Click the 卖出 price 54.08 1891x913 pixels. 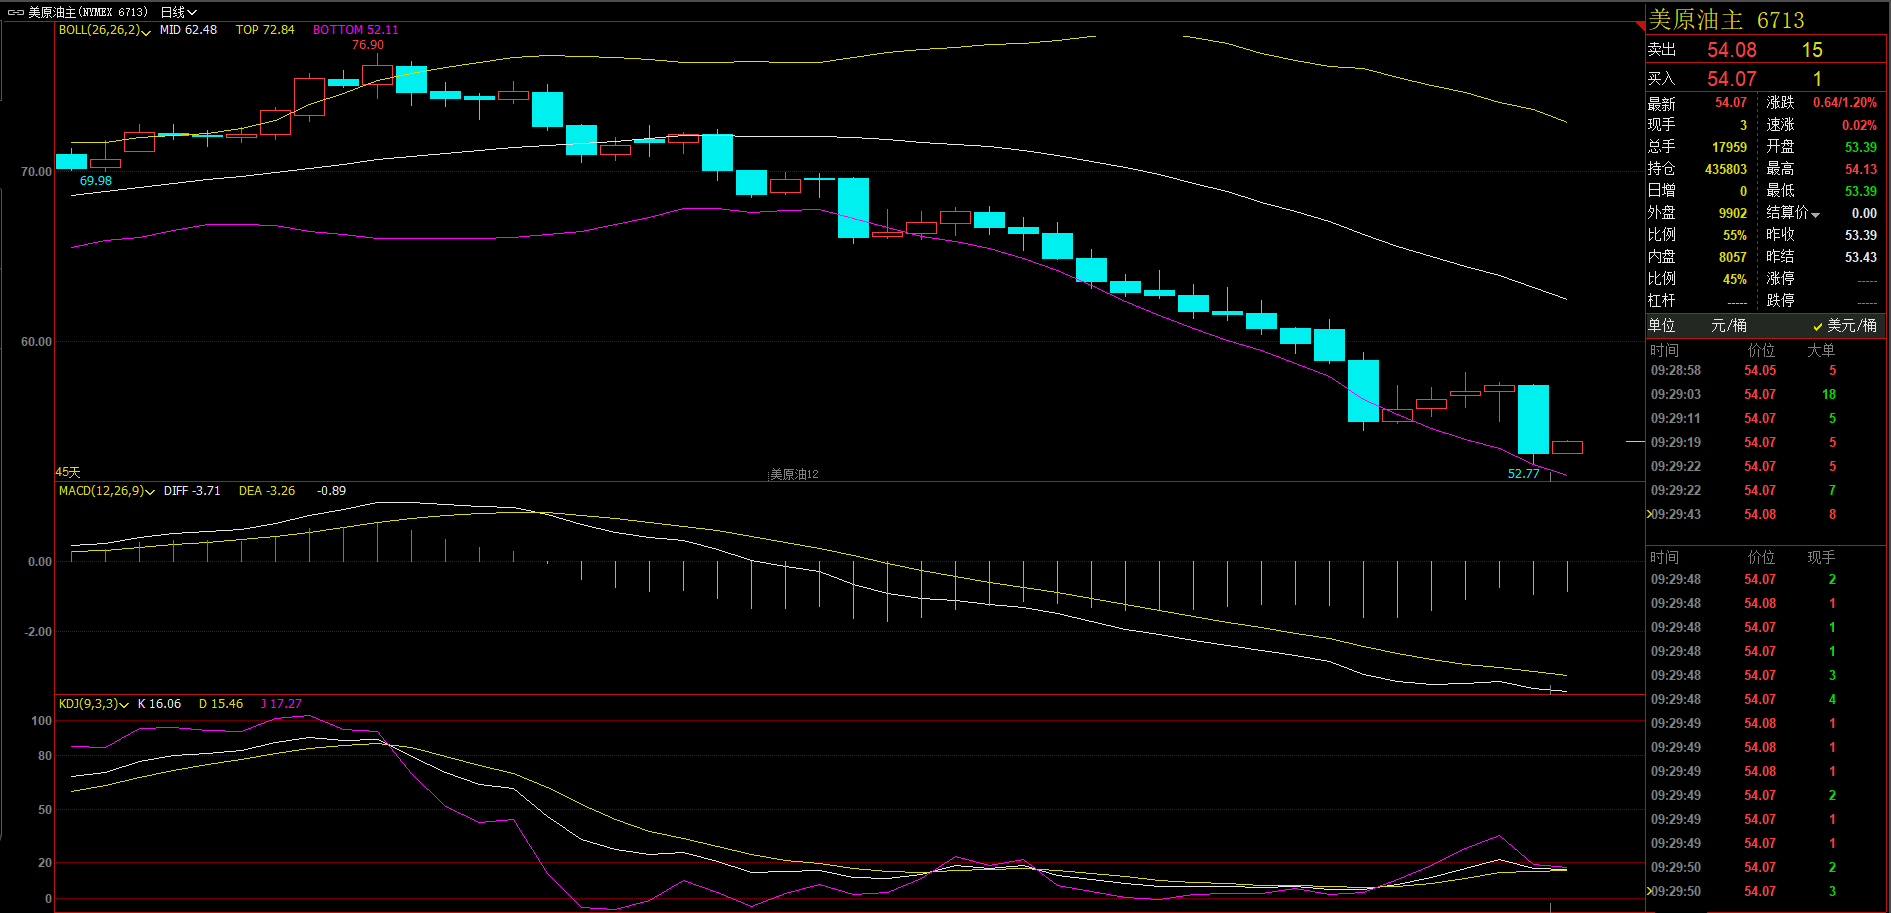click(x=1732, y=50)
